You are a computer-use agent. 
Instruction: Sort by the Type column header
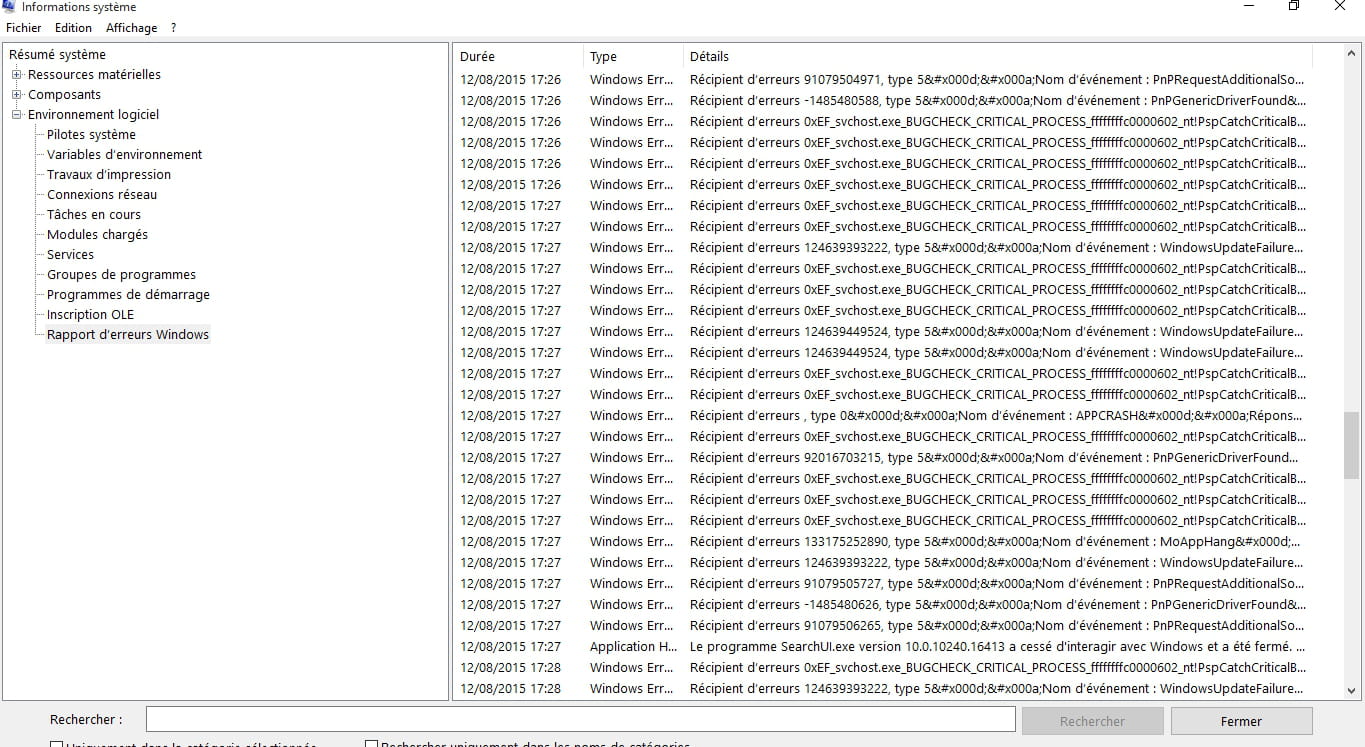(x=633, y=57)
